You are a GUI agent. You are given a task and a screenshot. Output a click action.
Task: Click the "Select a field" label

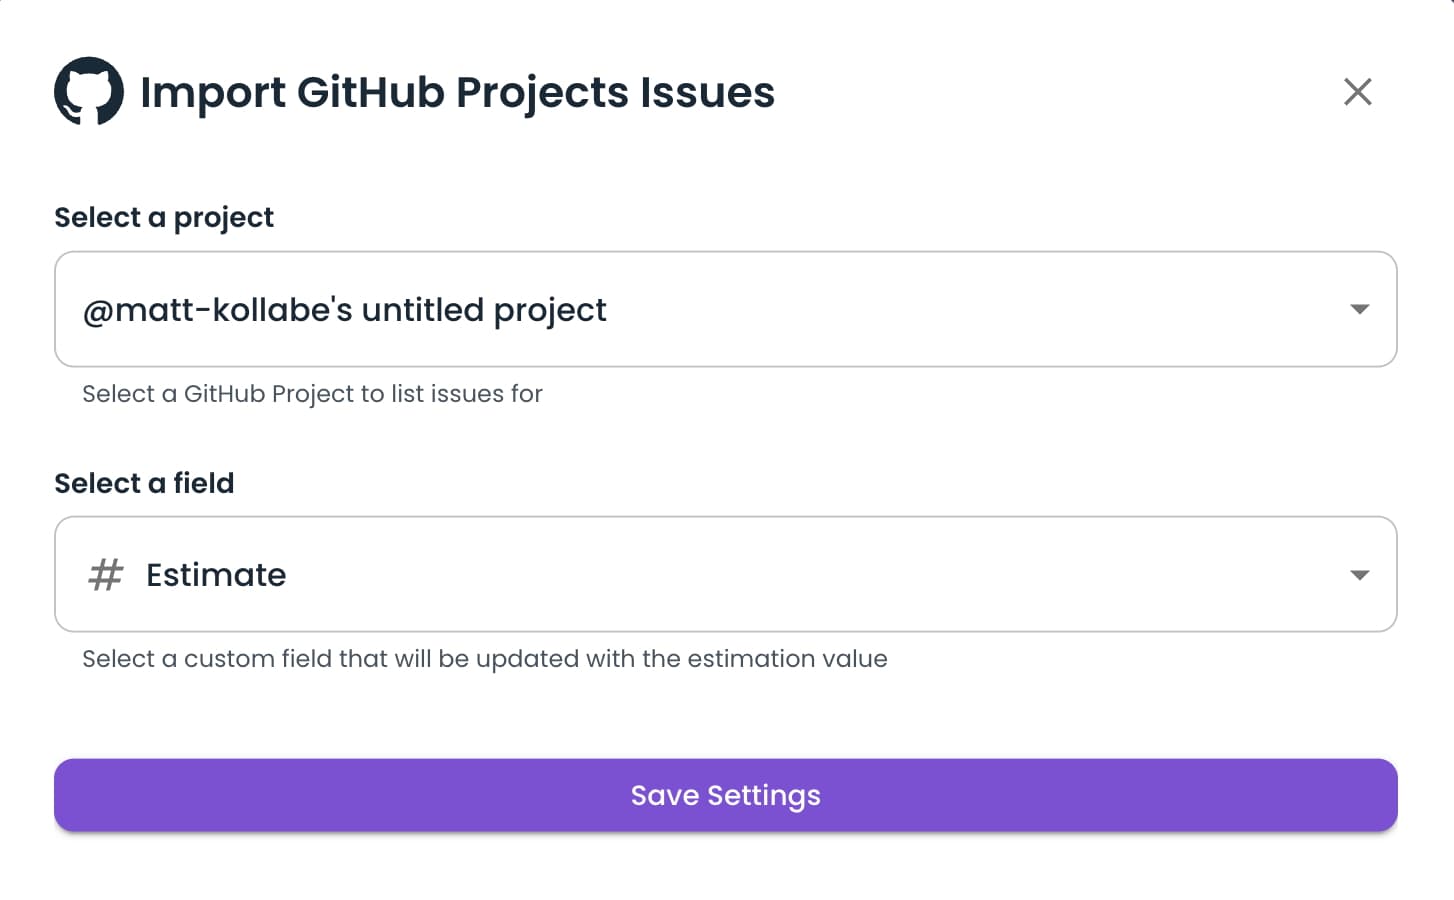[144, 483]
